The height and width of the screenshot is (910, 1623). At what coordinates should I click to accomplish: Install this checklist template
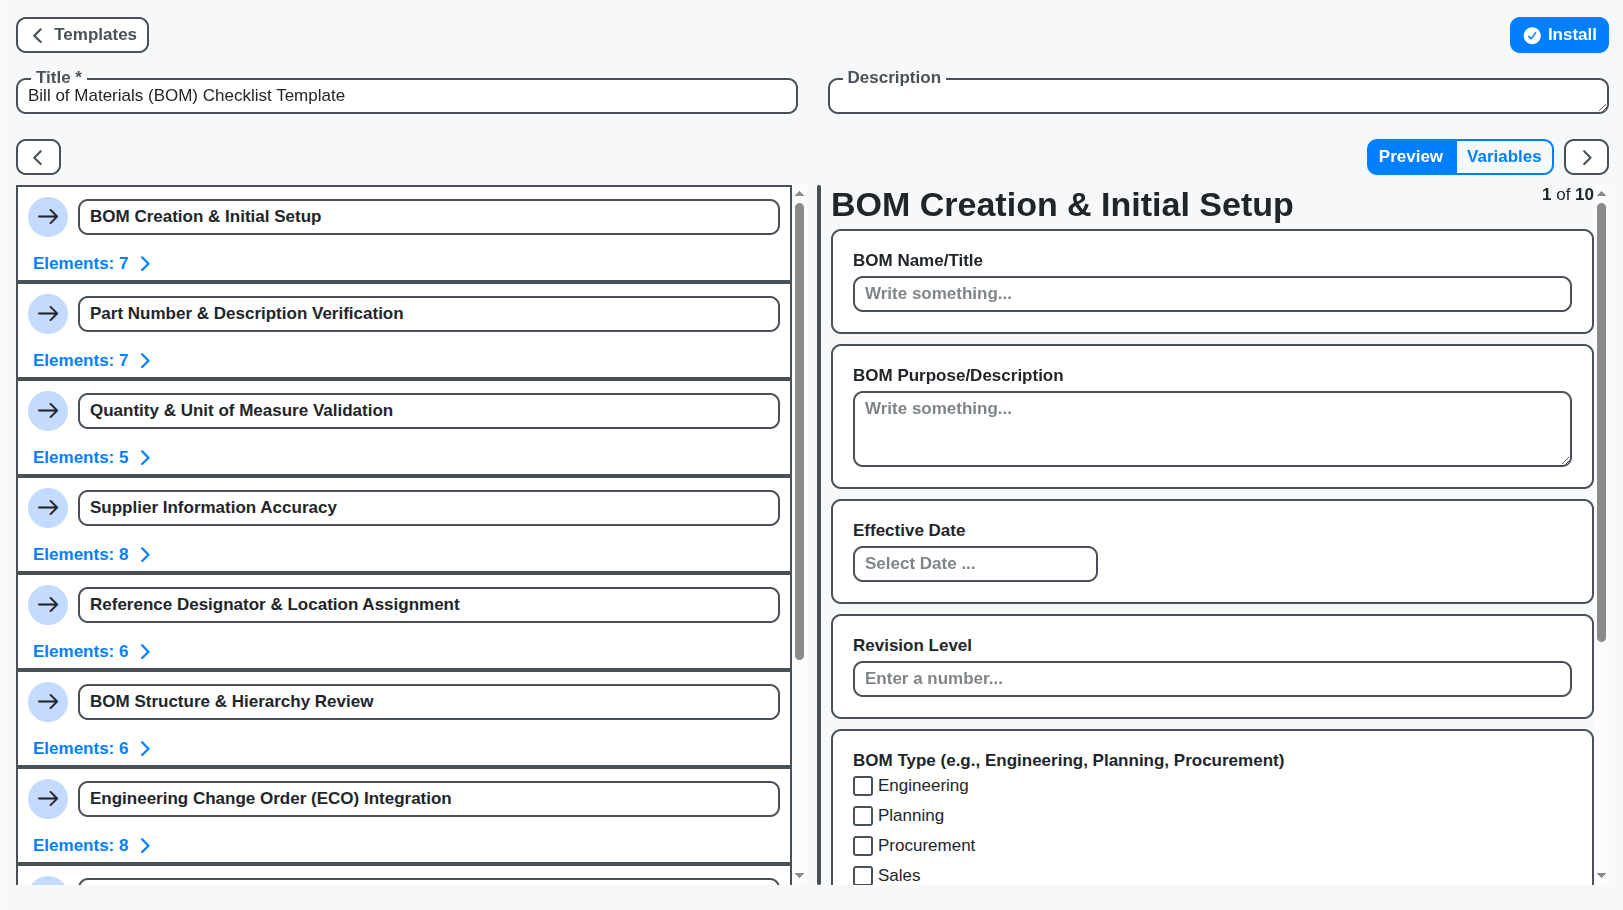tap(1559, 34)
